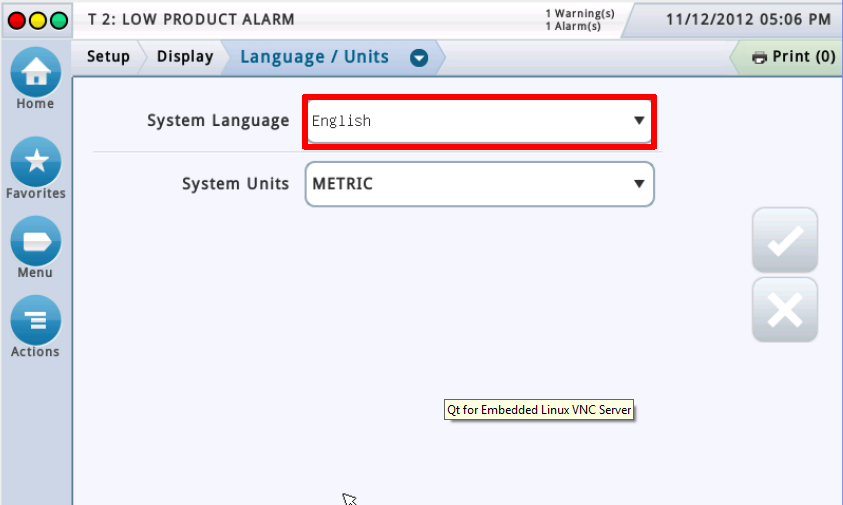This screenshot has width=843, height=505.
Task: Navigate to the Setup breadcrumb
Action: (x=108, y=56)
